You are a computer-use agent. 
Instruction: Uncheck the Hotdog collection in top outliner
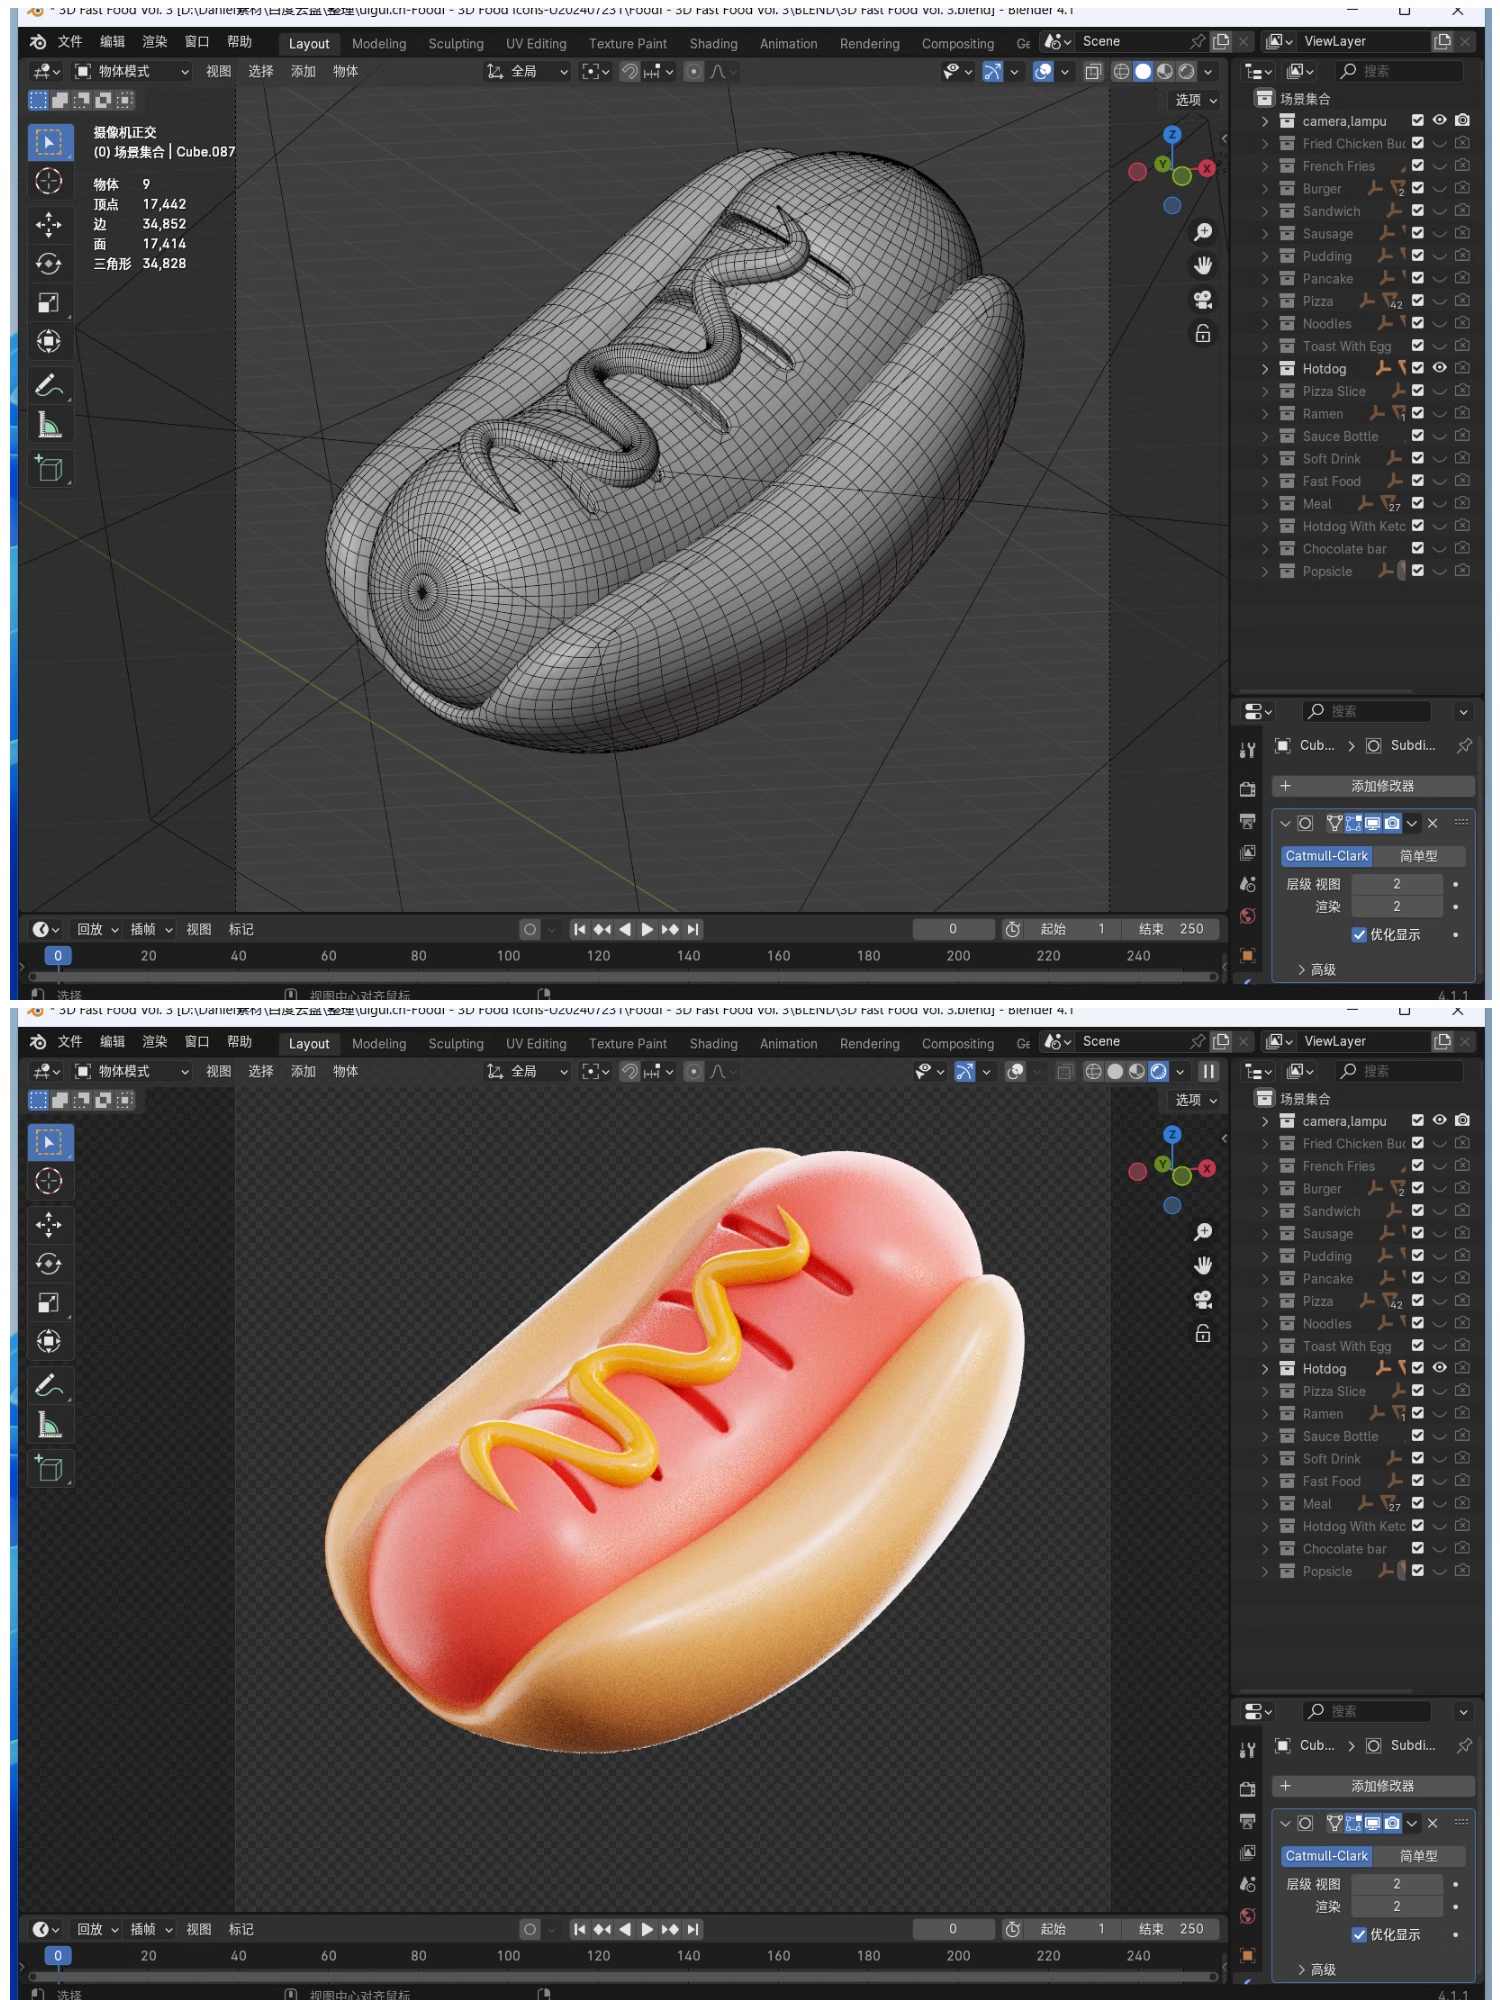coord(1417,368)
